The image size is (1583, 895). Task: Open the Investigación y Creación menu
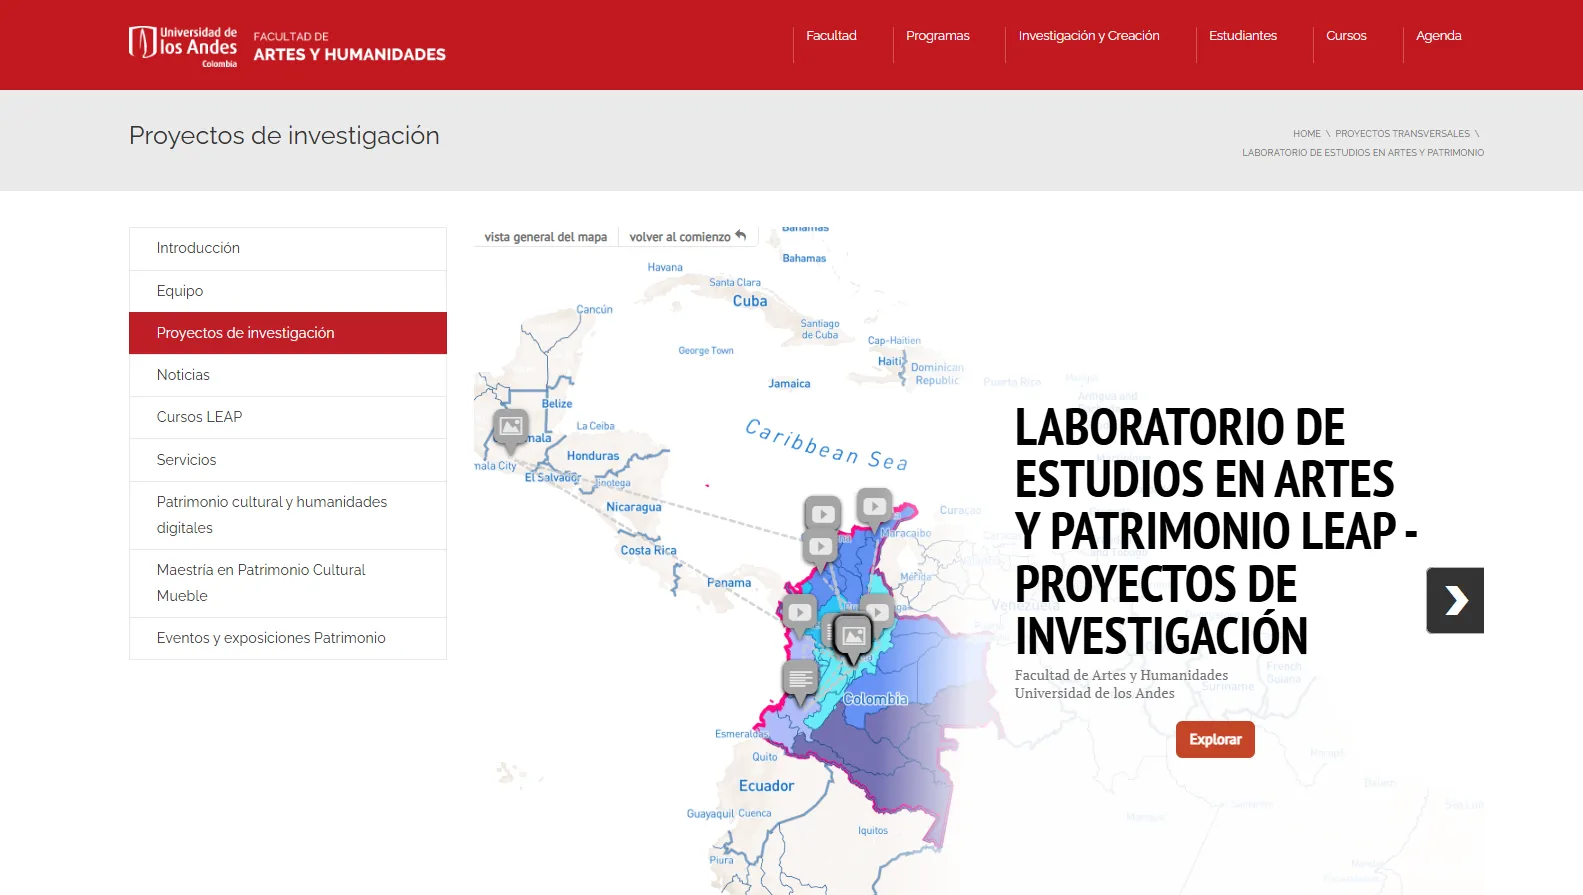1089,36
